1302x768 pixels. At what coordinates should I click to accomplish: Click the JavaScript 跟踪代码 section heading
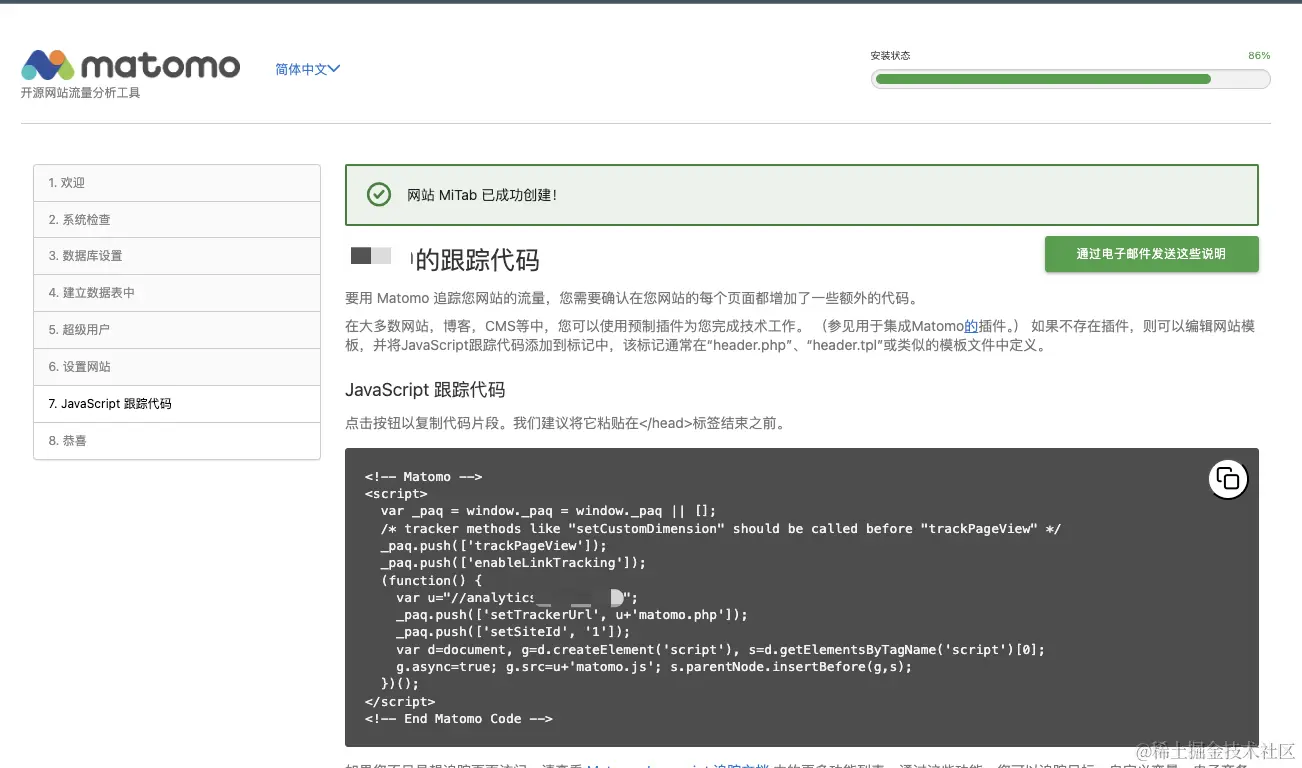[x=425, y=390]
